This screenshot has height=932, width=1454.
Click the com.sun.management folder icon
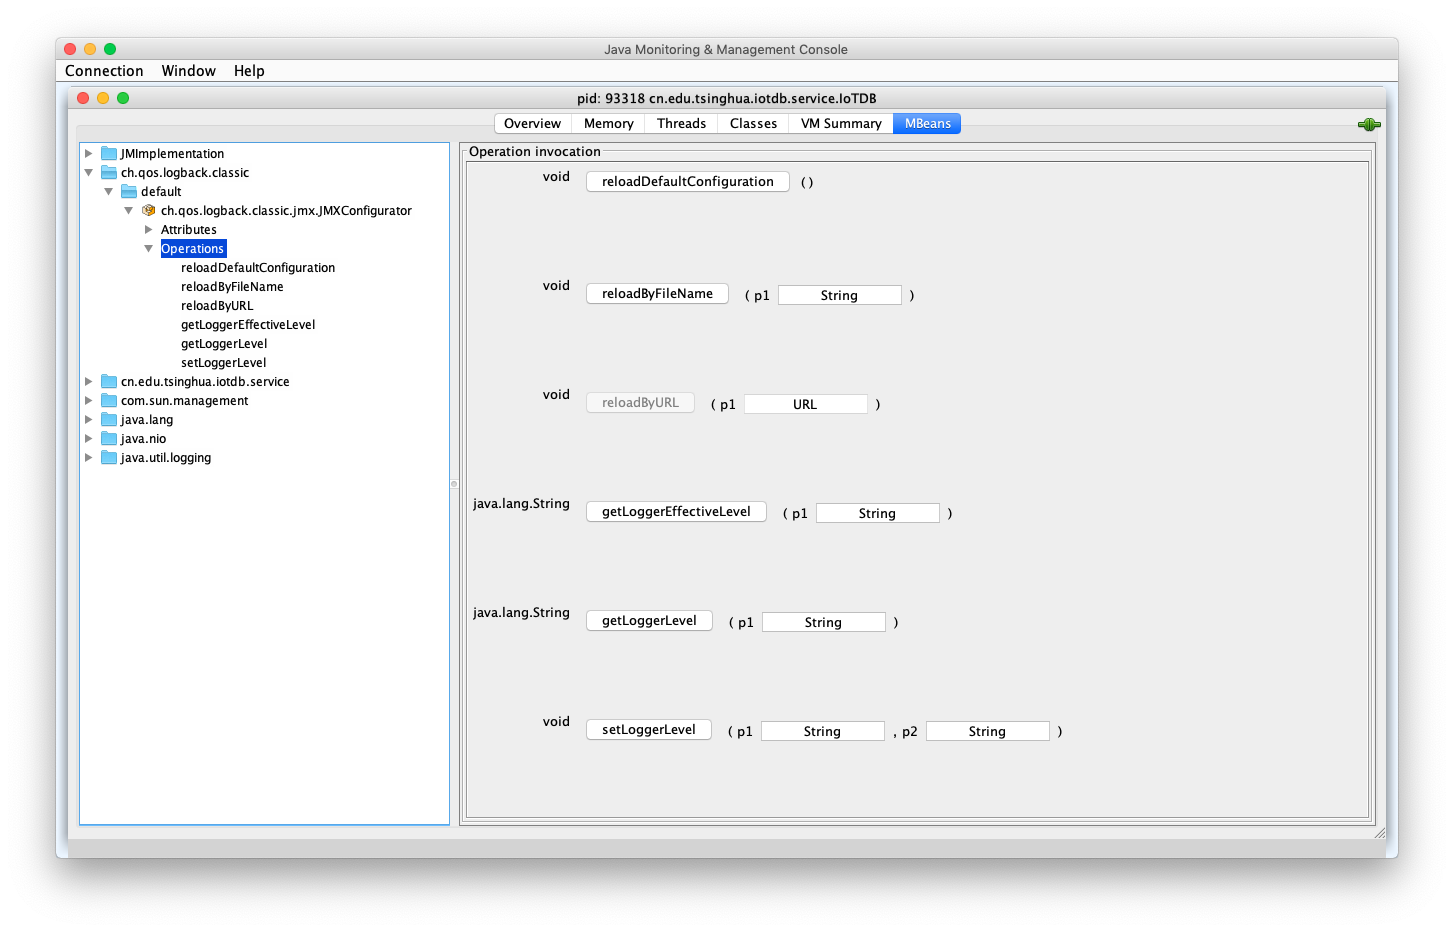(111, 400)
